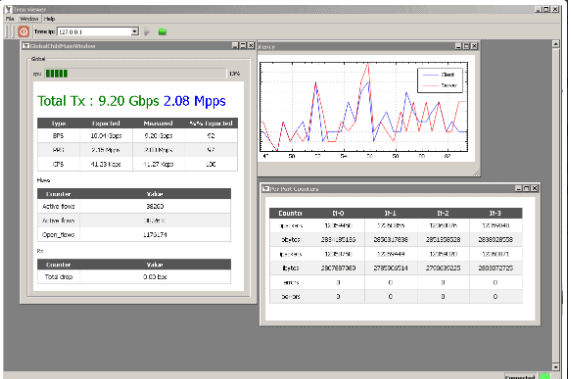Click the measured 9.20 Gbps table cell
This screenshot has width=571, height=379.
point(158,136)
